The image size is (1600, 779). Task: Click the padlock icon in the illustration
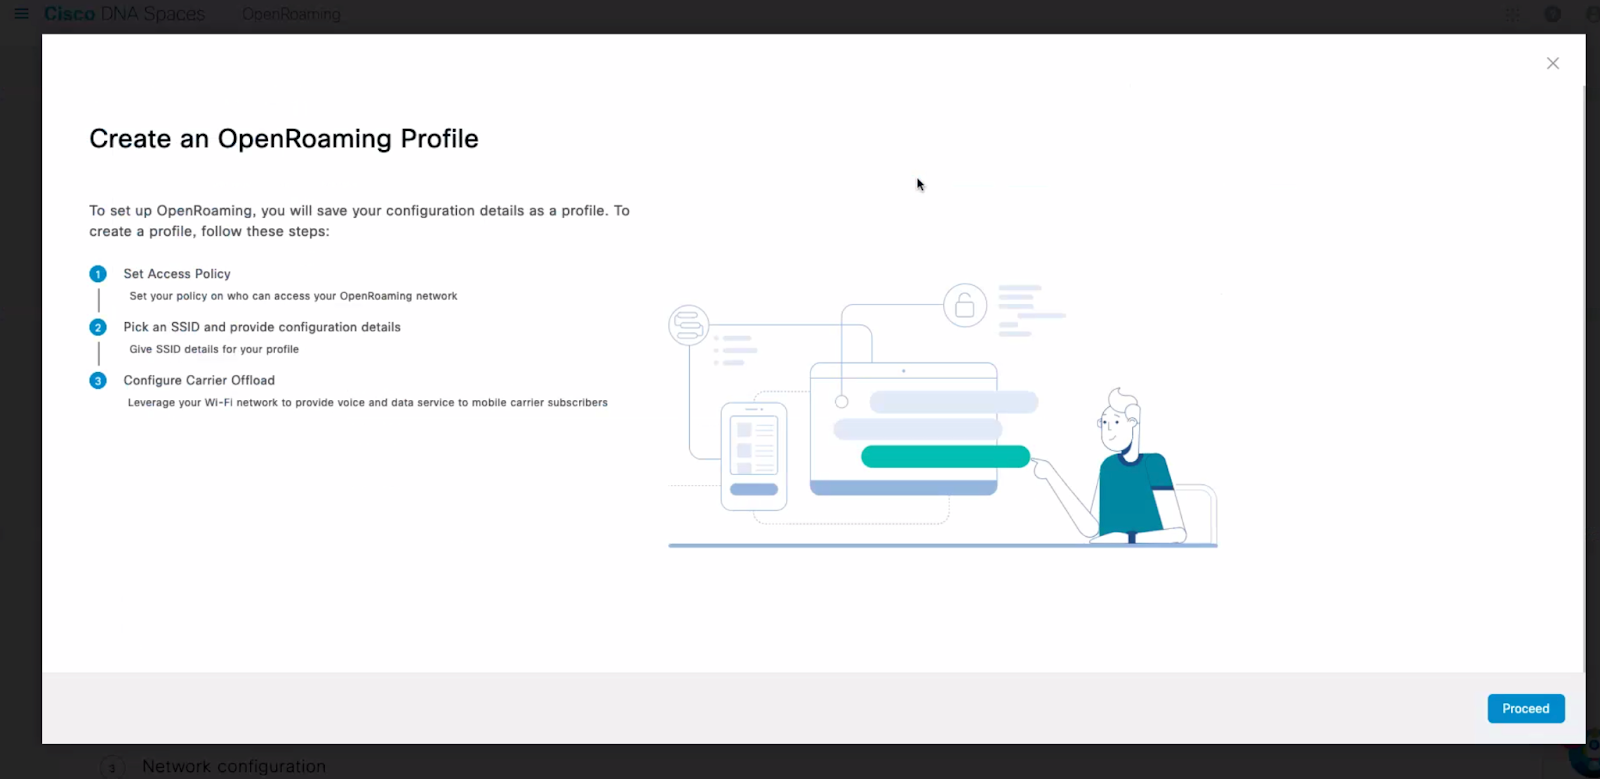tap(965, 305)
